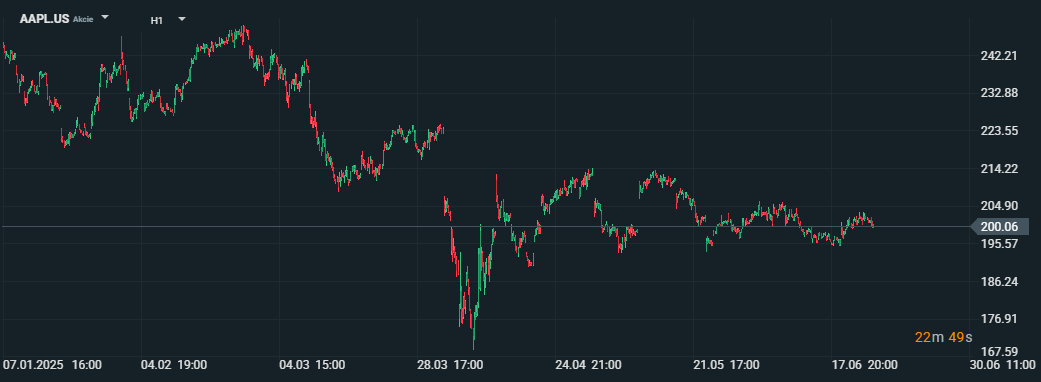This screenshot has width=1041, height=382.
Task: Select the H1 interval label
Action: [x=157, y=20]
